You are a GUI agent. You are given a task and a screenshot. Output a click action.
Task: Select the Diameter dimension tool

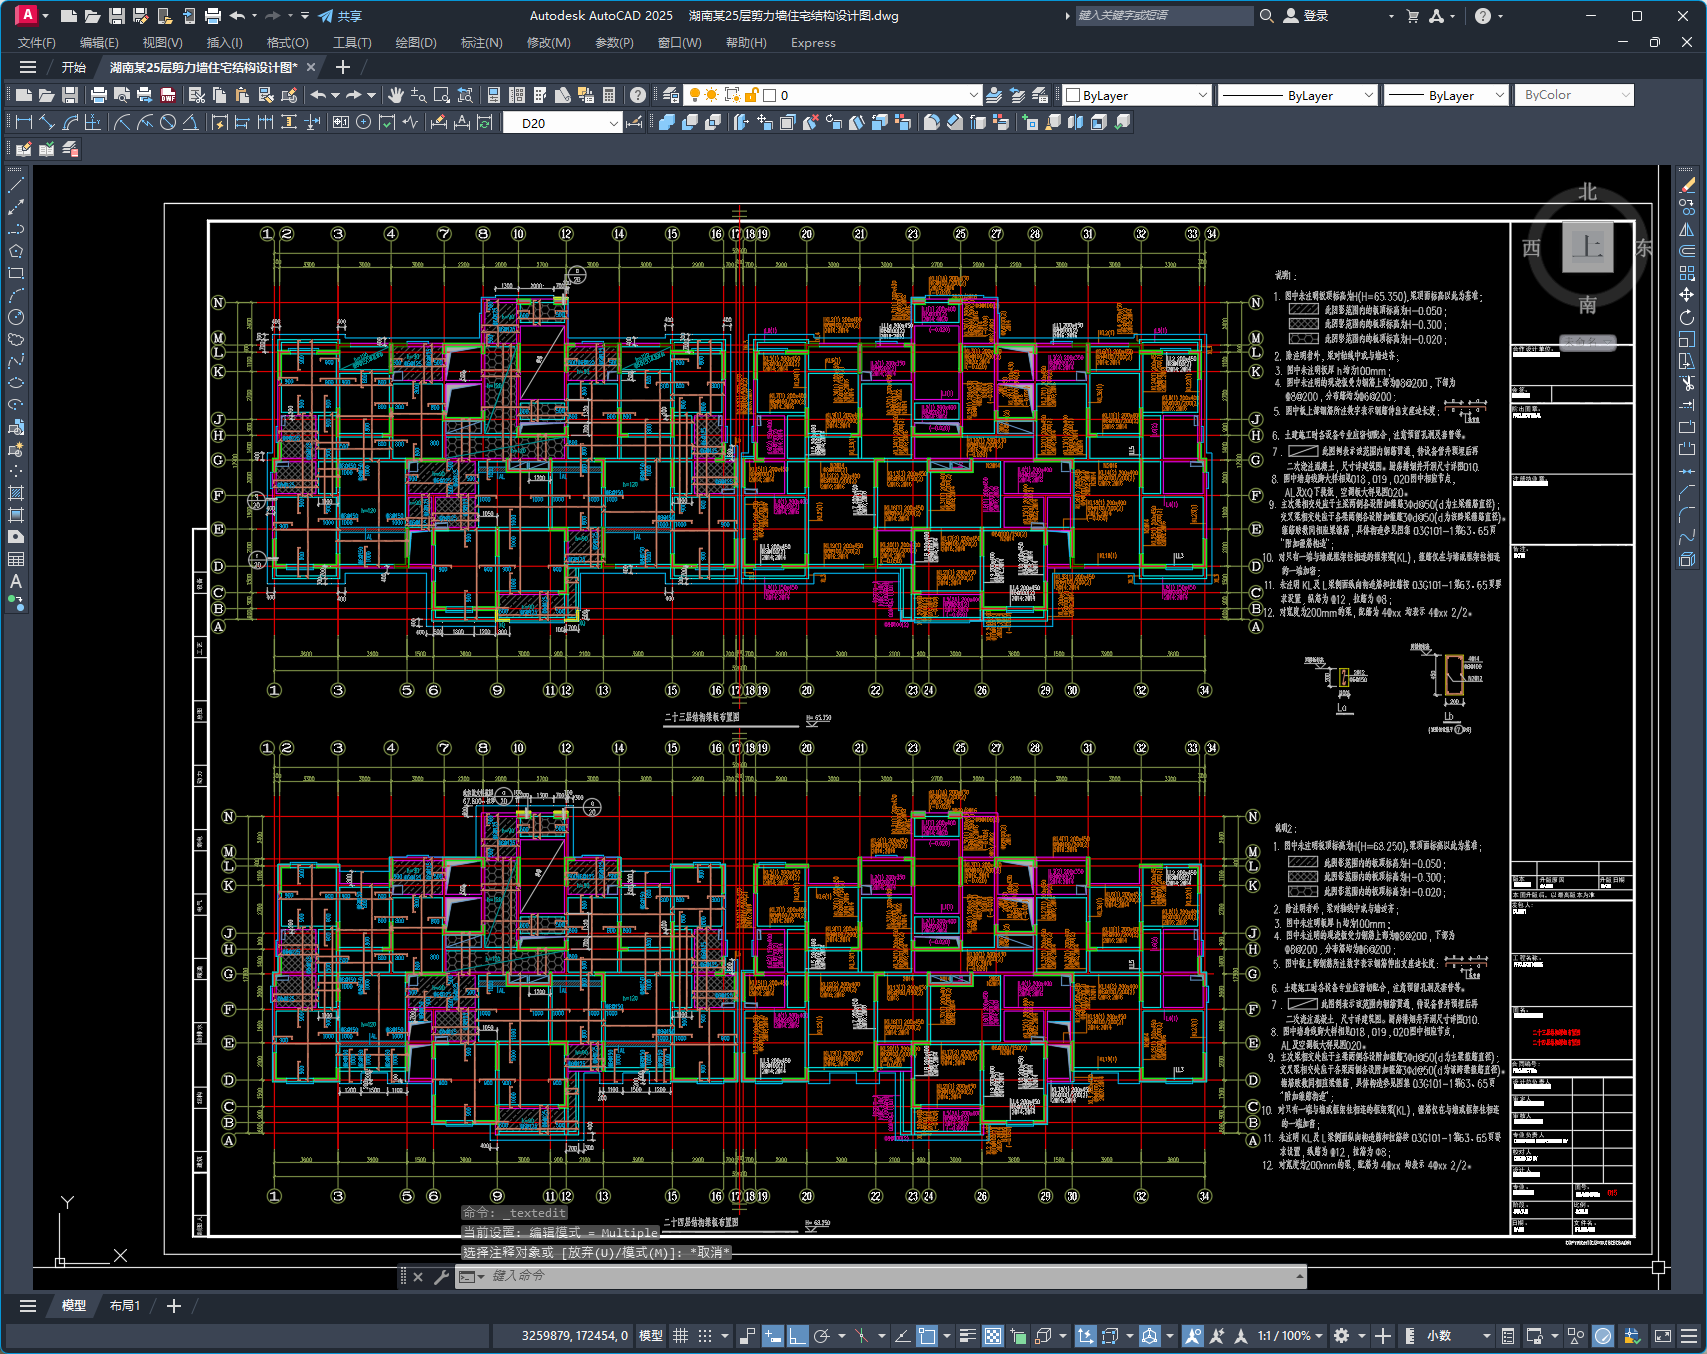click(168, 122)
